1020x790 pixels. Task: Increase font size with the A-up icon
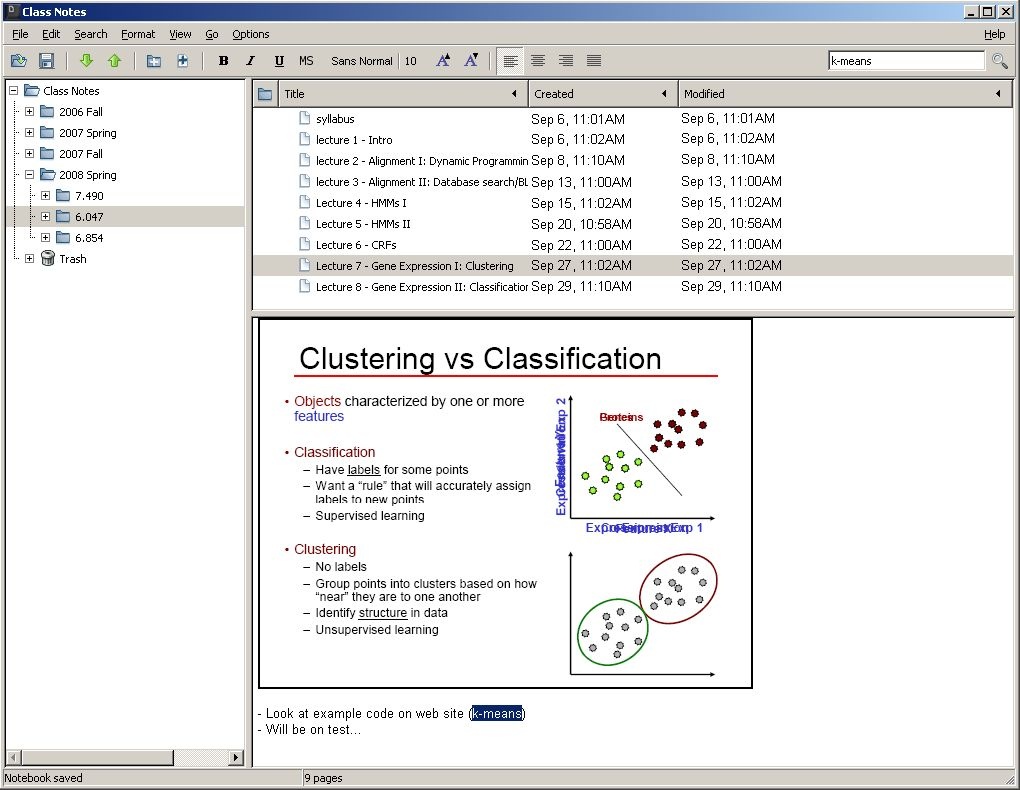coord(442,61)
